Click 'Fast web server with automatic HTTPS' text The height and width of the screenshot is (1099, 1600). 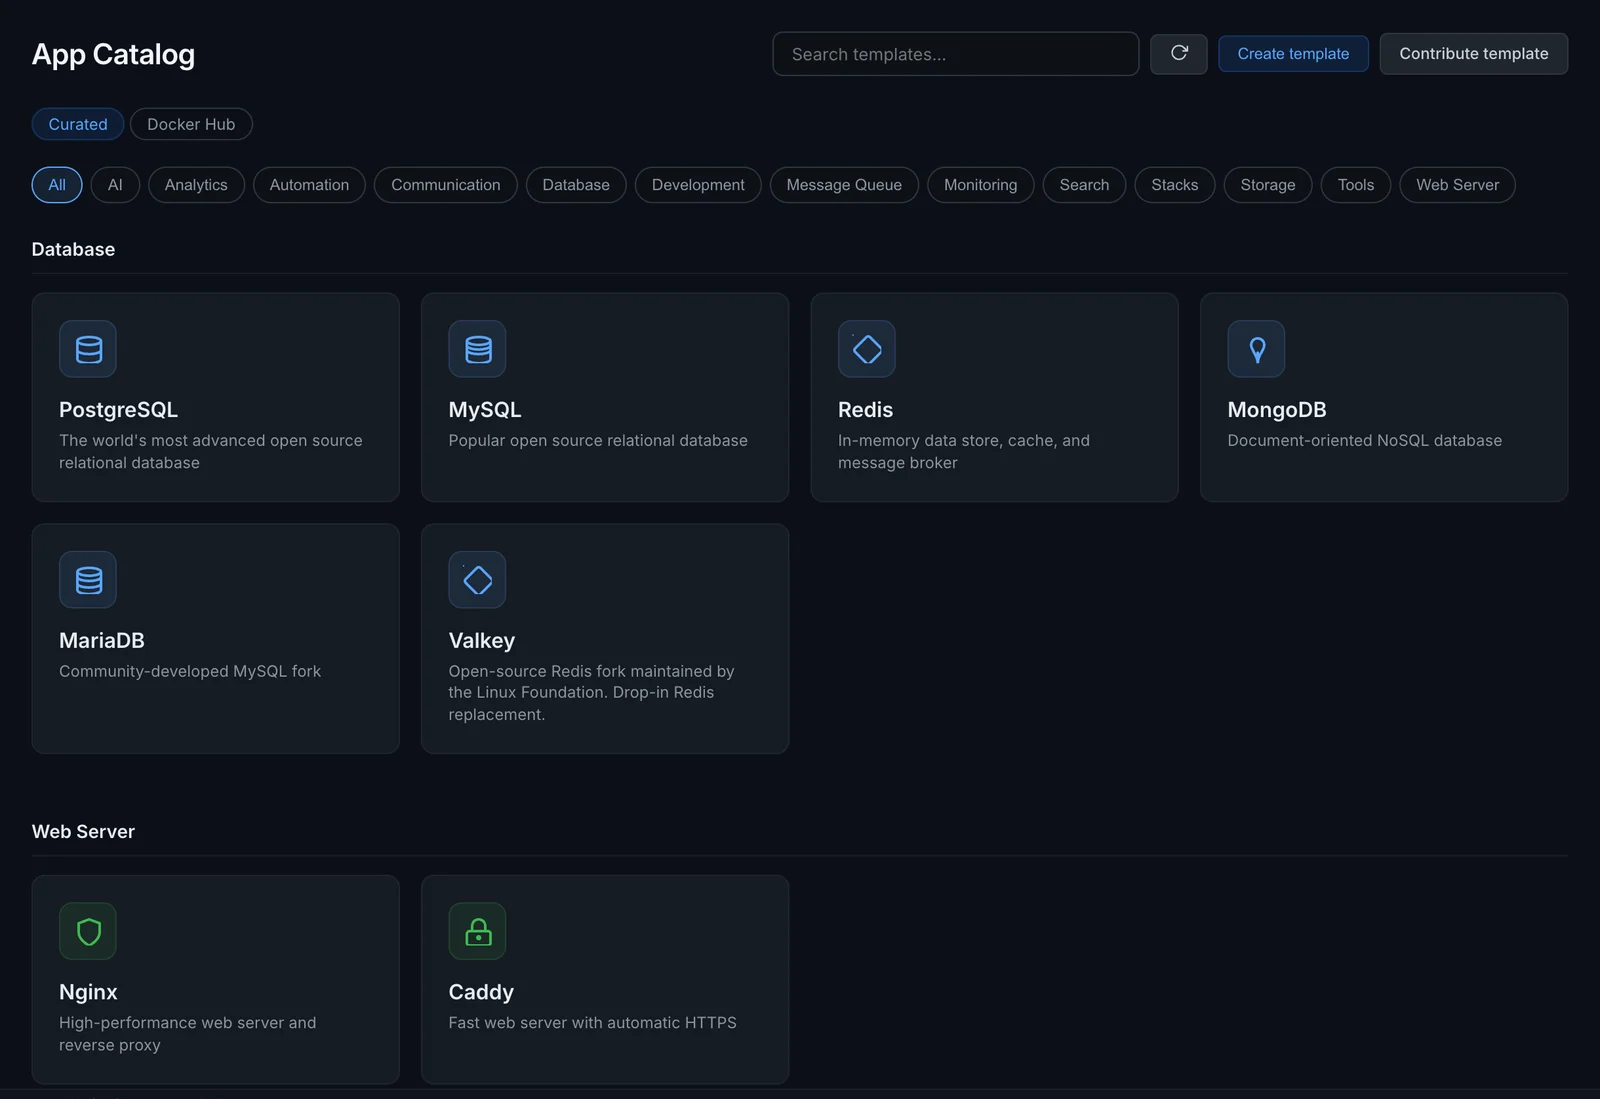[592, 1023]
